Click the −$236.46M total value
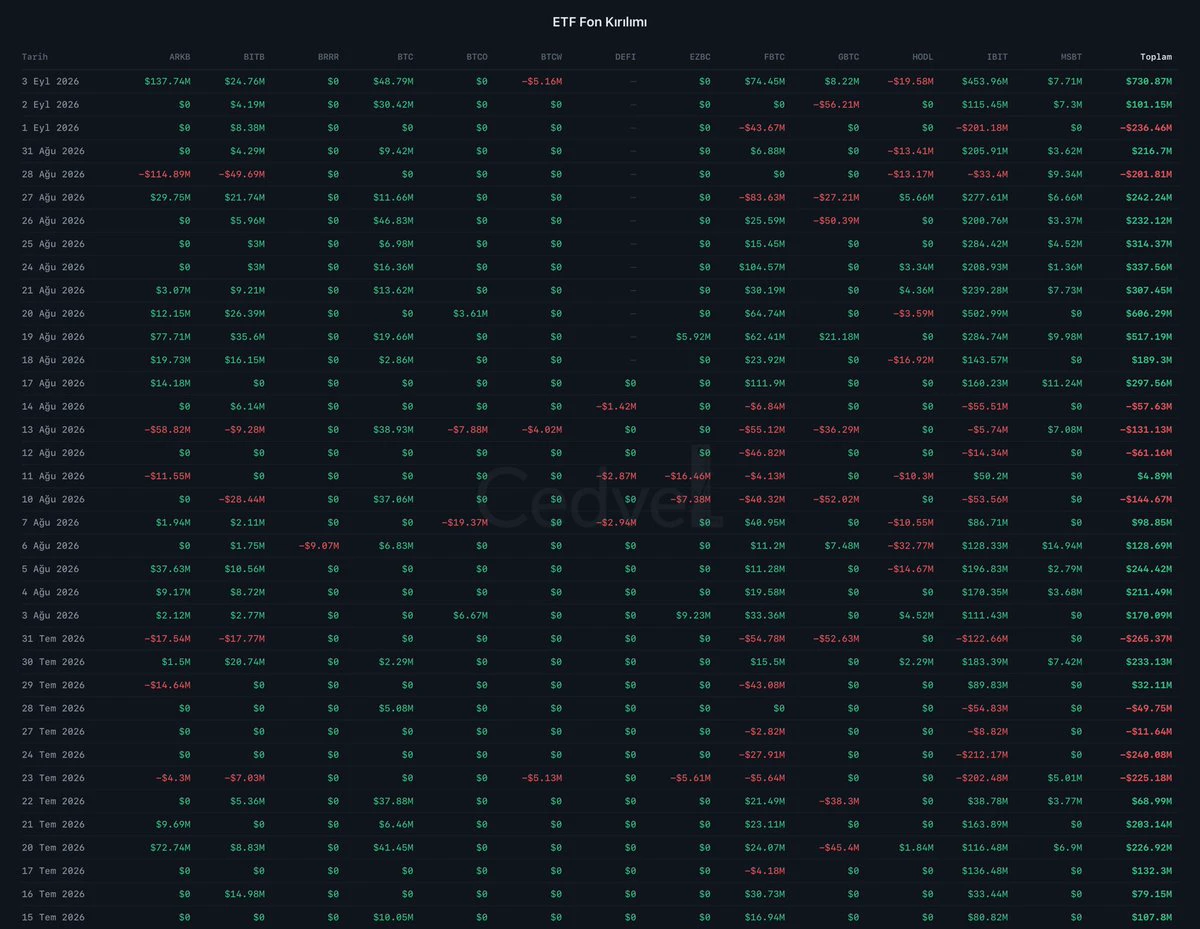 (1145, 127)
